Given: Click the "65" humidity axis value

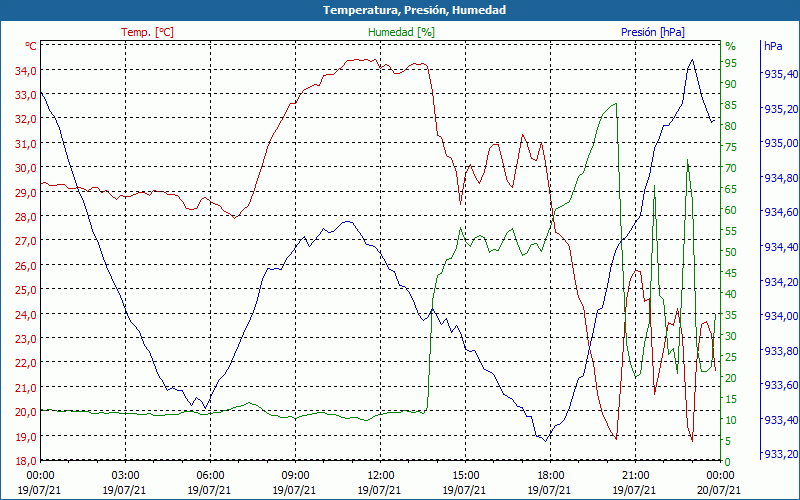Looking at the screenshot, I should [731, 189].
